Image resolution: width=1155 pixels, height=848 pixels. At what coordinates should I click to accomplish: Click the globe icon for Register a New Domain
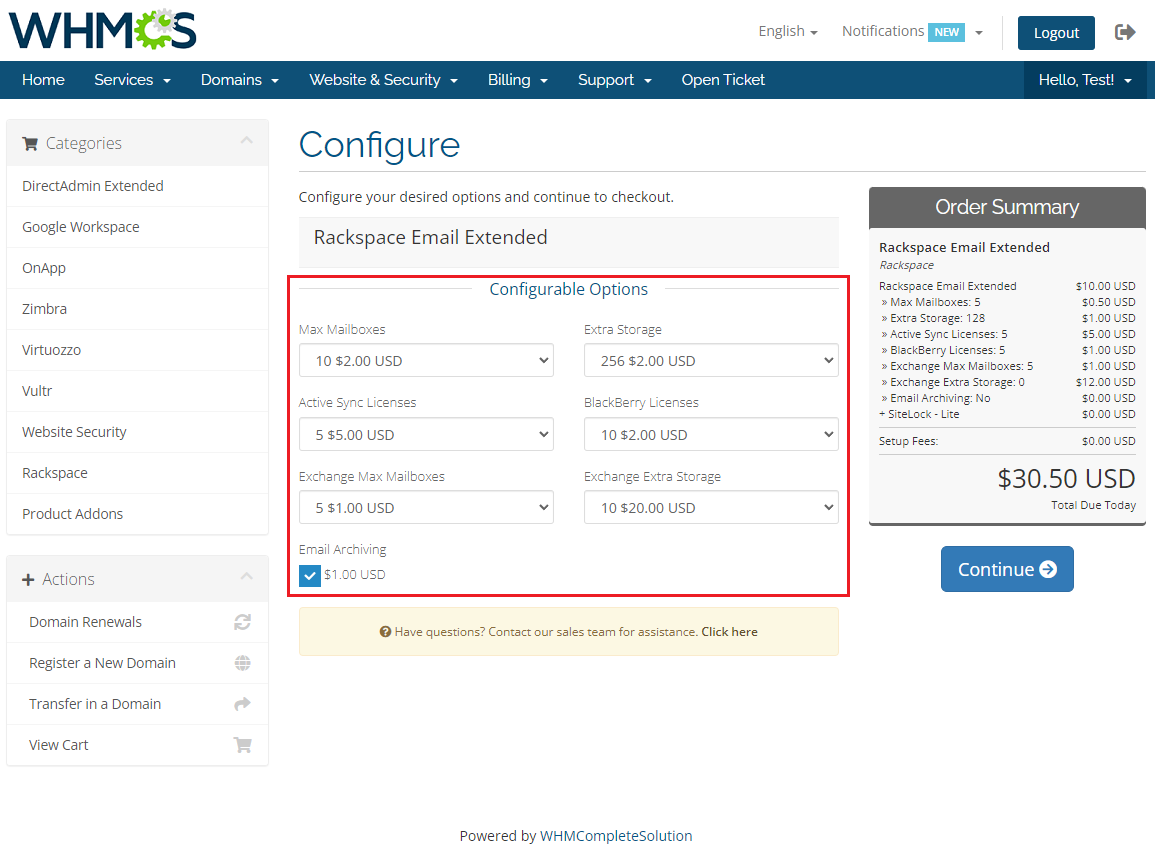point(242,663)
